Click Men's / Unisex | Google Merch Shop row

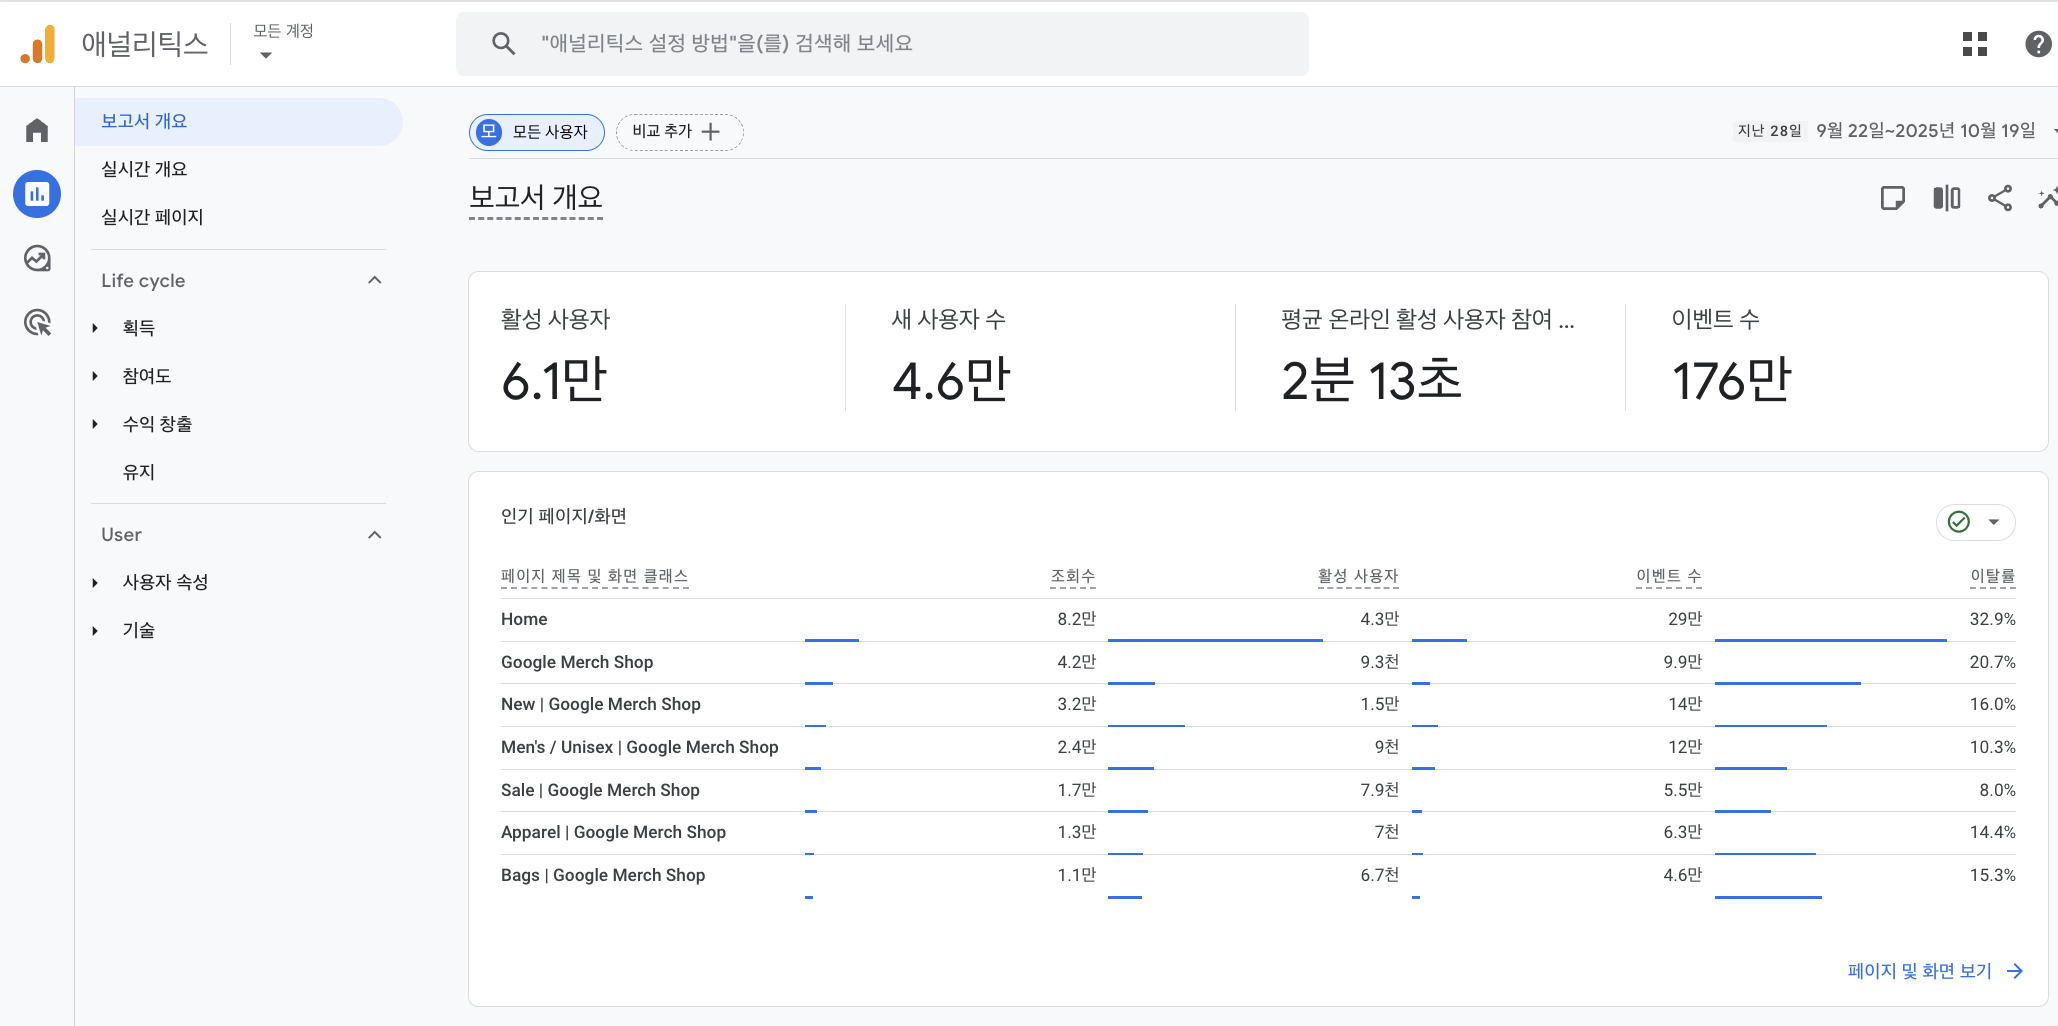click(1258, 747)
